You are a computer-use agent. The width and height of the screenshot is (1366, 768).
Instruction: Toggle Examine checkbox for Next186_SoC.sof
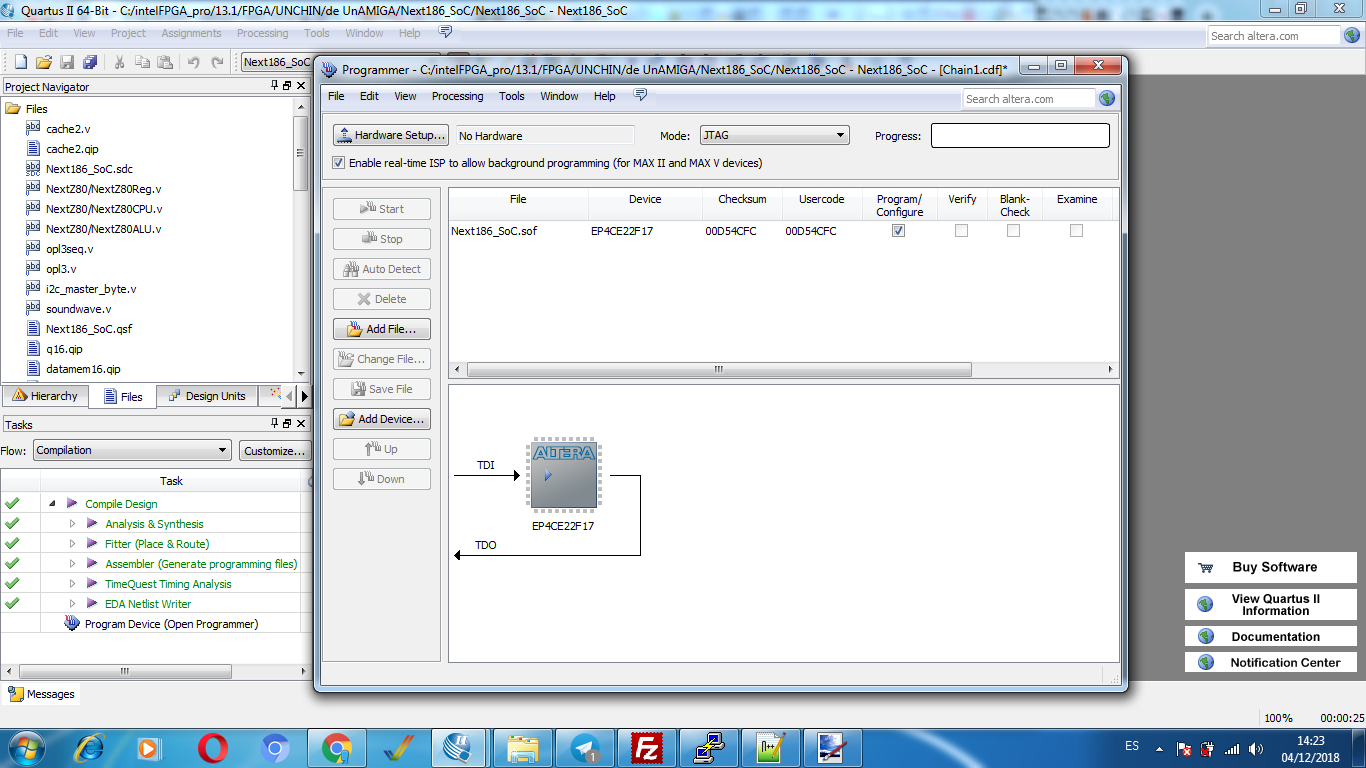coord(1076,230)
